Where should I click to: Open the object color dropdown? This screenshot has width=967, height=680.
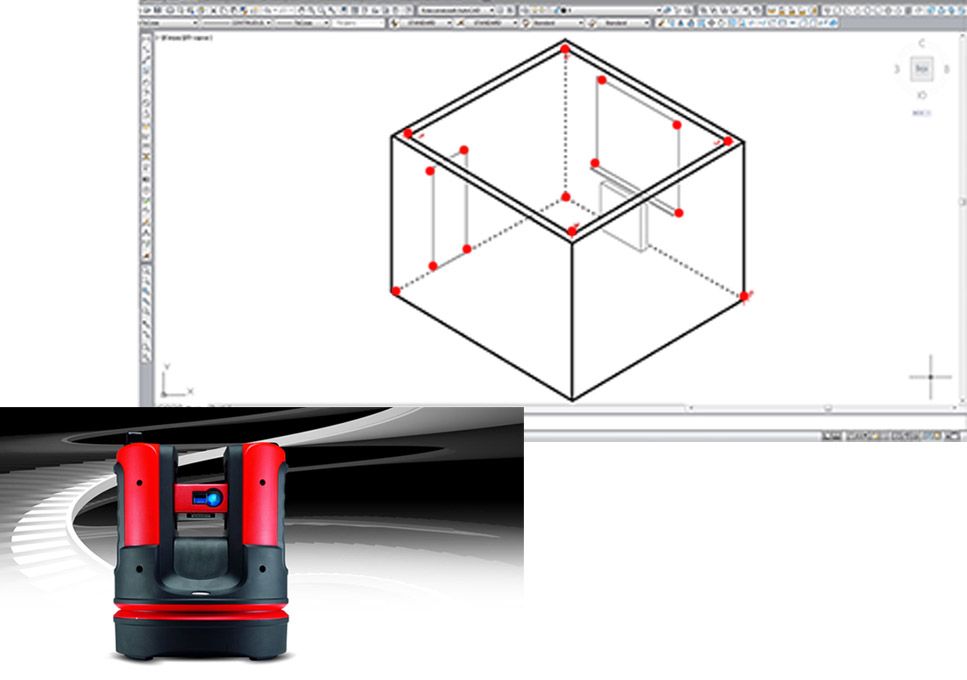coord(170,23)
